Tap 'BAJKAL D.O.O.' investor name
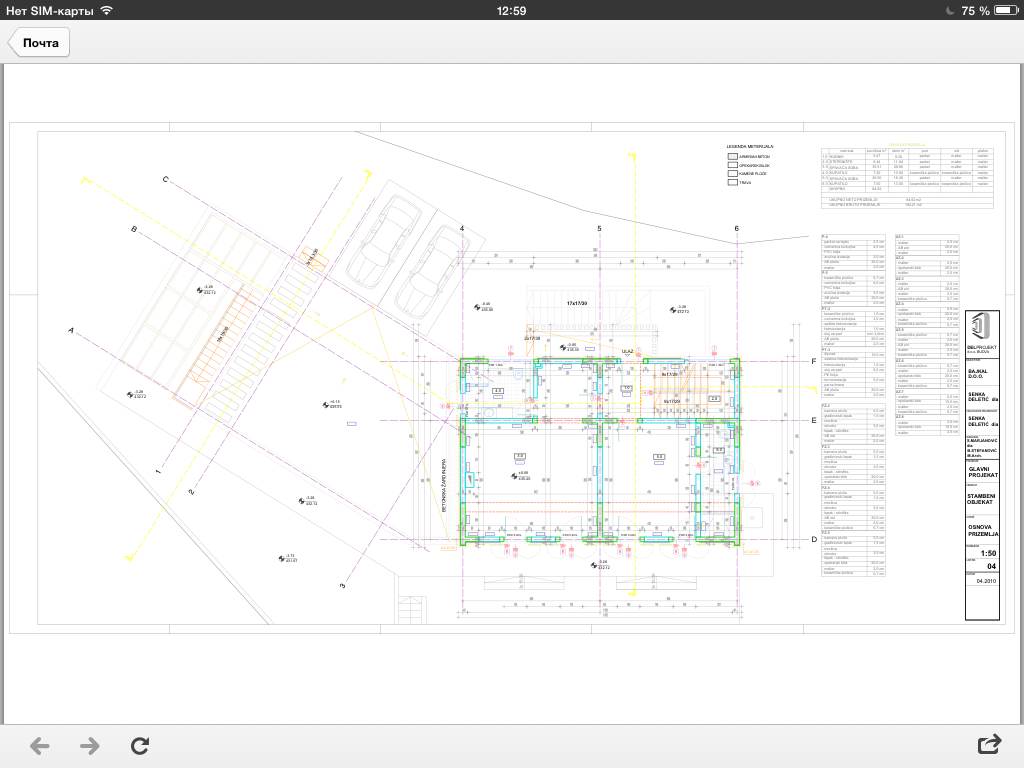The height and width of the screenshot is (768, 1024). pos(978,374)
